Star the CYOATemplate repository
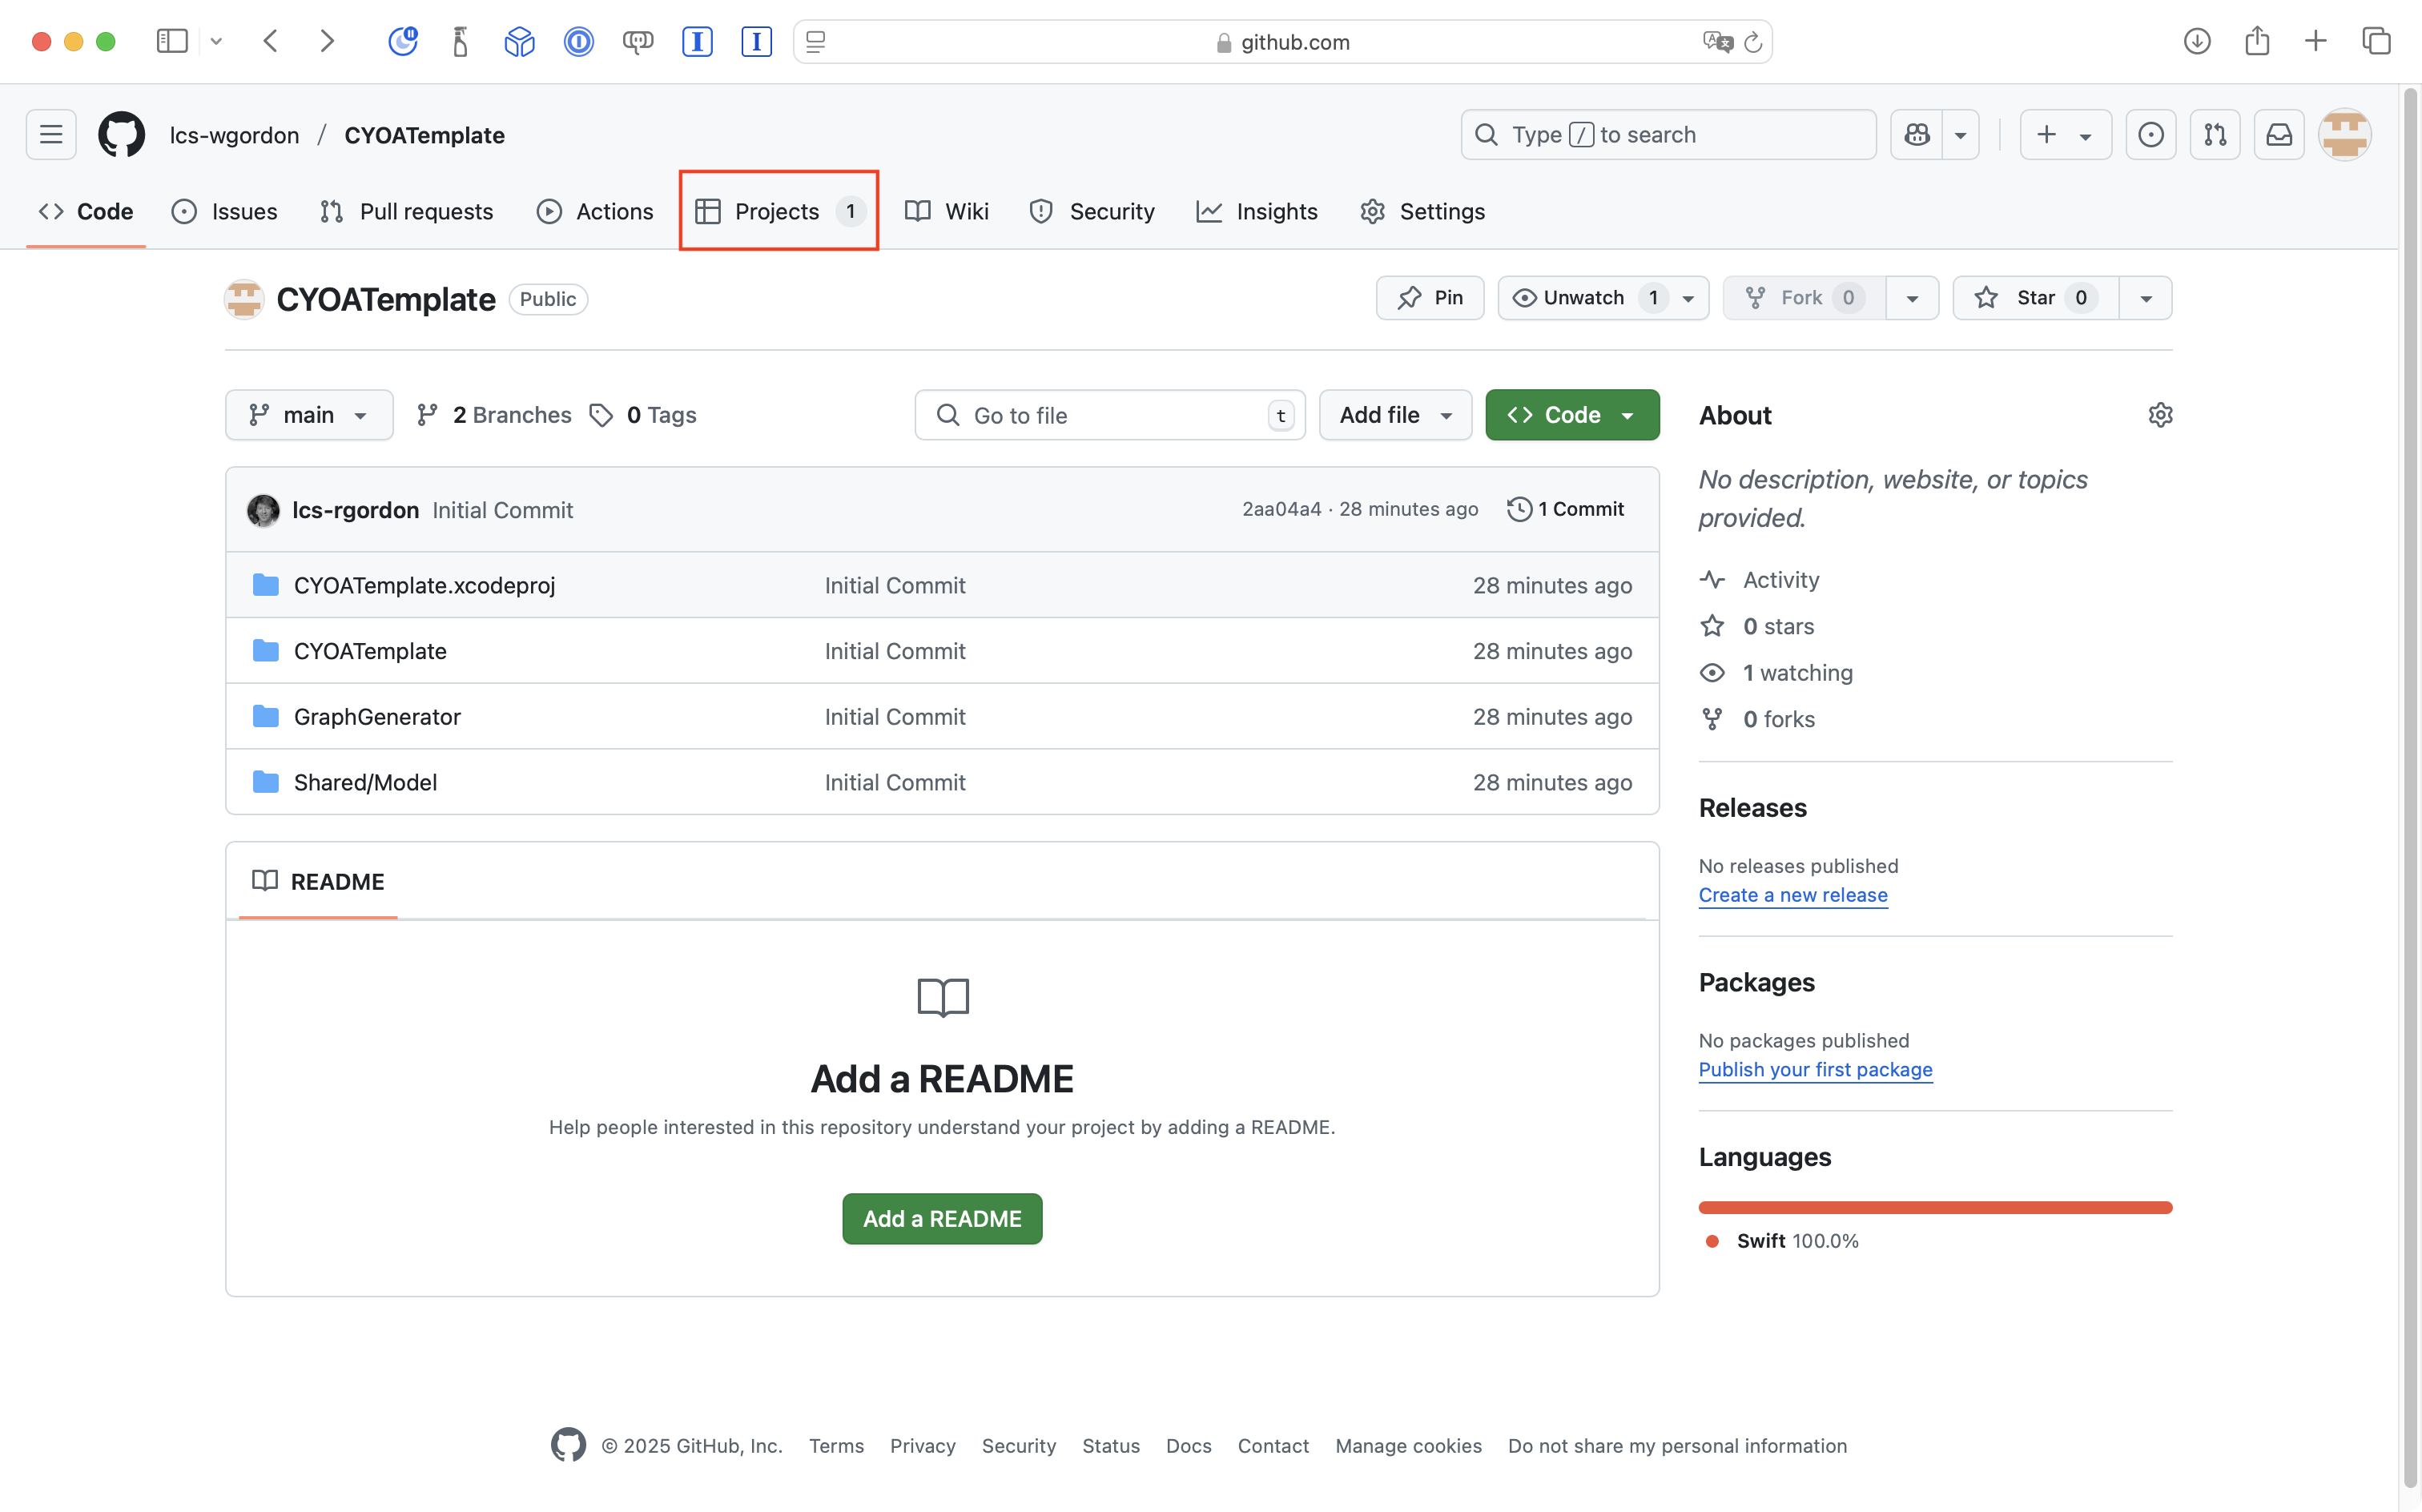Viewport: 2422px width, 1512px height. 2035,298
